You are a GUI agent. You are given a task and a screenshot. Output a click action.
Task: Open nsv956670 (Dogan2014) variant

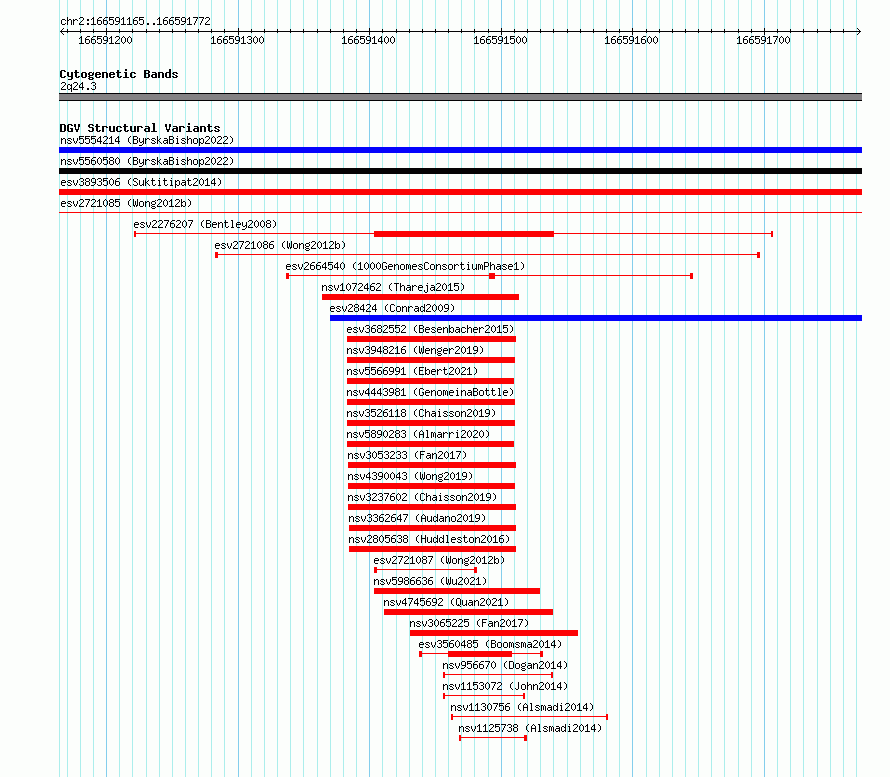(x=505, y=665)
